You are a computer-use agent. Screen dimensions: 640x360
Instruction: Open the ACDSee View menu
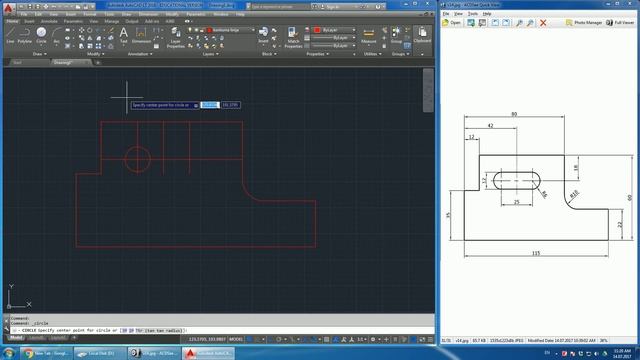(458, 14)
